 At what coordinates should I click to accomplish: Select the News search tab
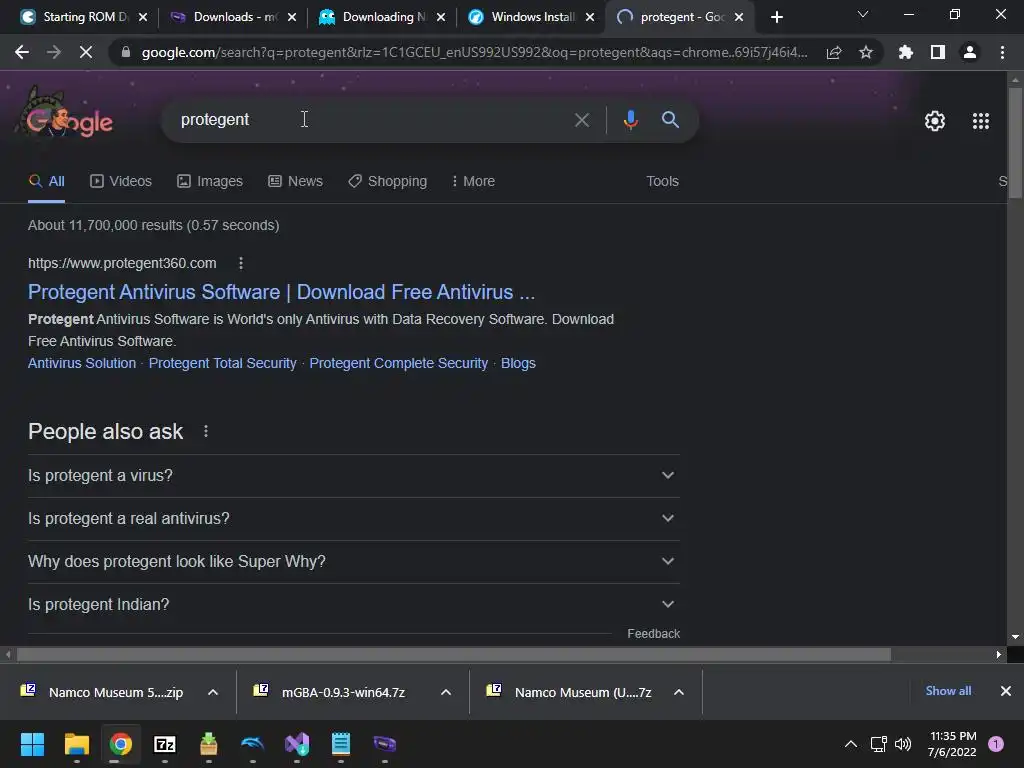[x=295, y=181]
